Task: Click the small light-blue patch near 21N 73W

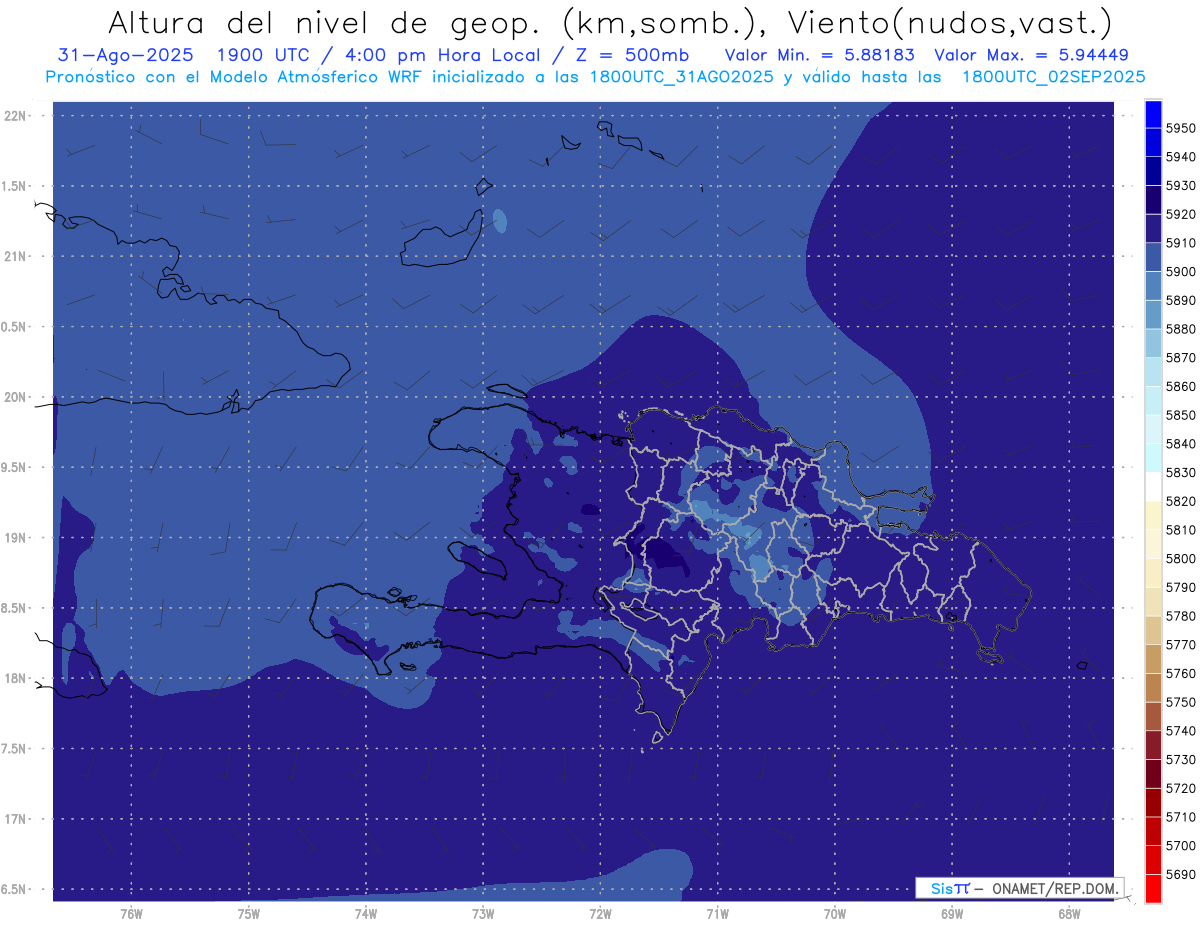Action: pyautogui.click(x=500, y=221)
